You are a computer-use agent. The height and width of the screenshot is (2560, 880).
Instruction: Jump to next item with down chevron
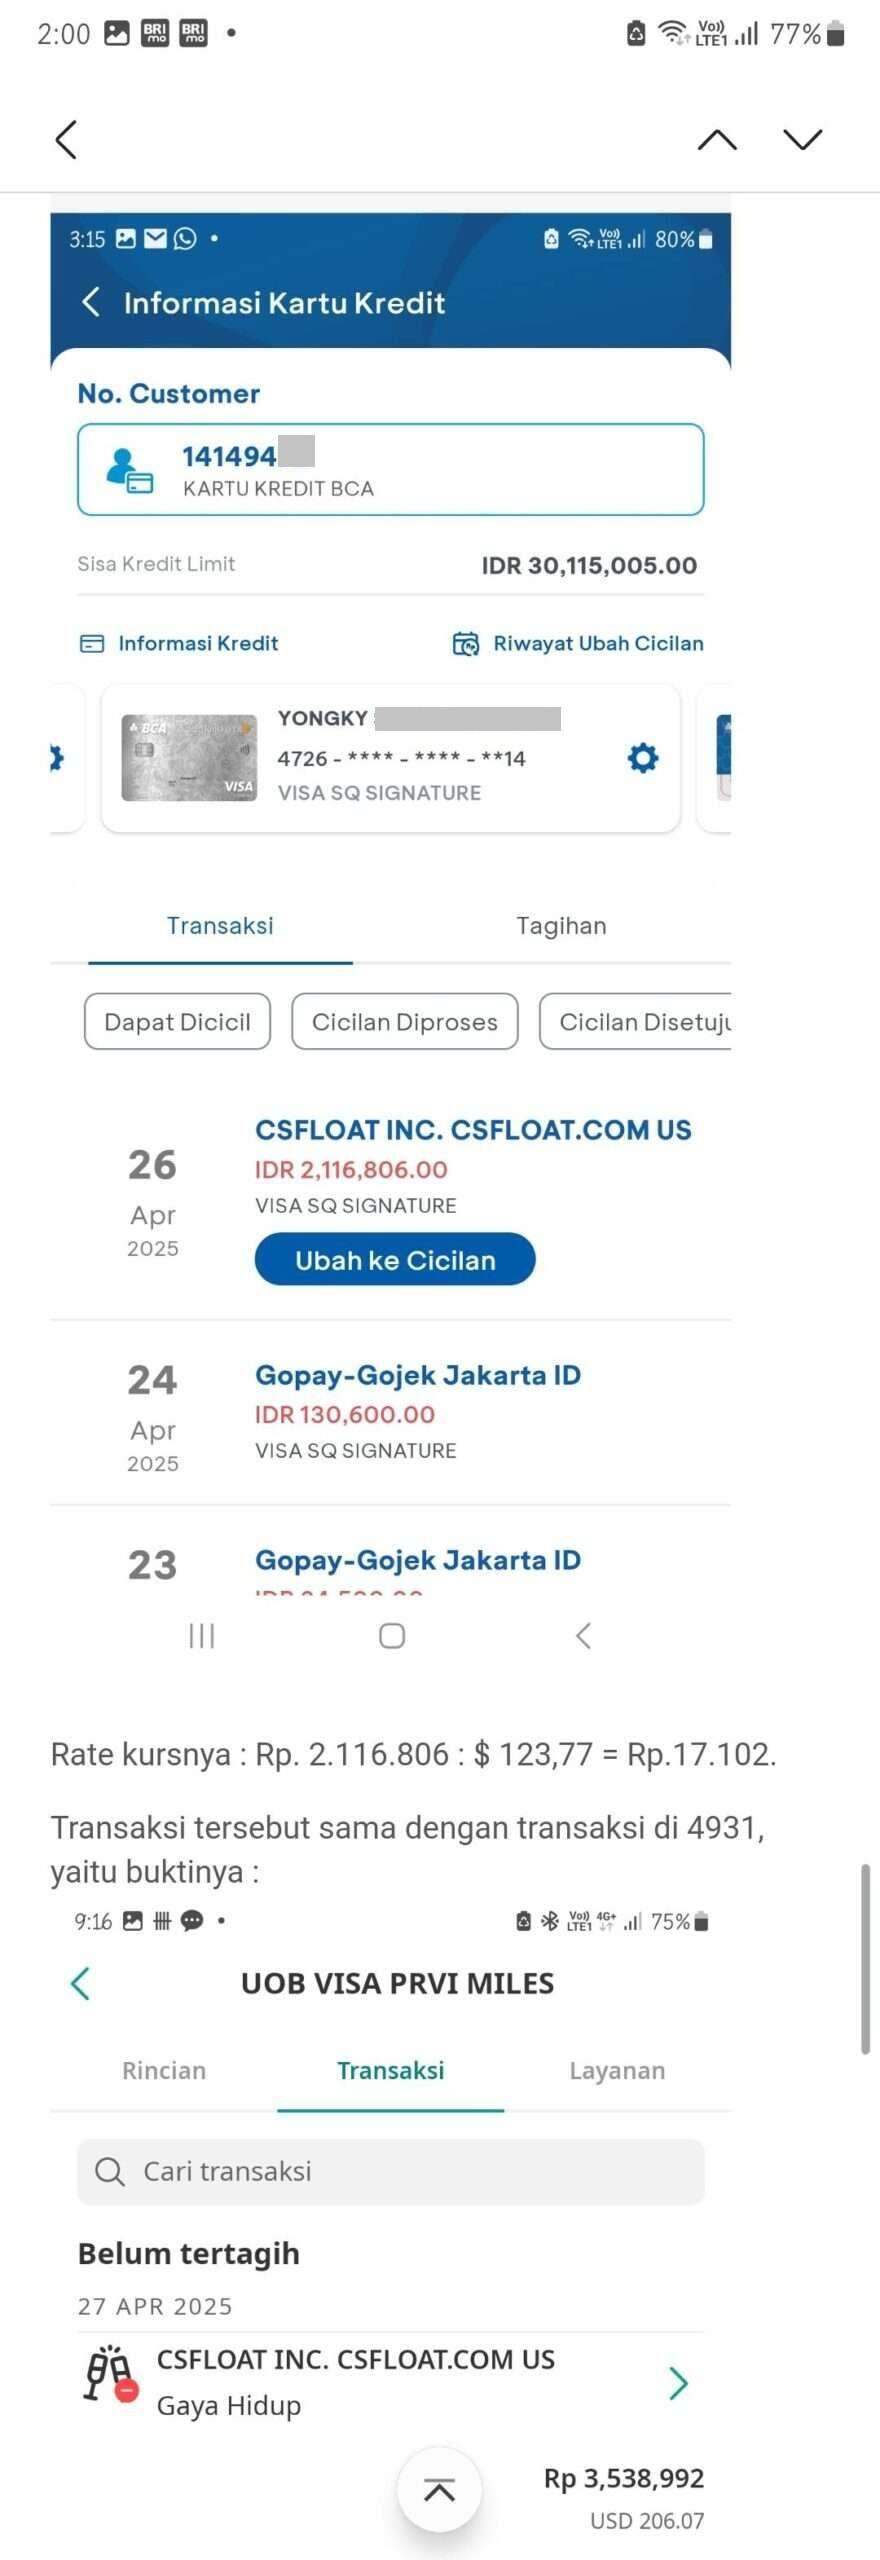(803, 139)
